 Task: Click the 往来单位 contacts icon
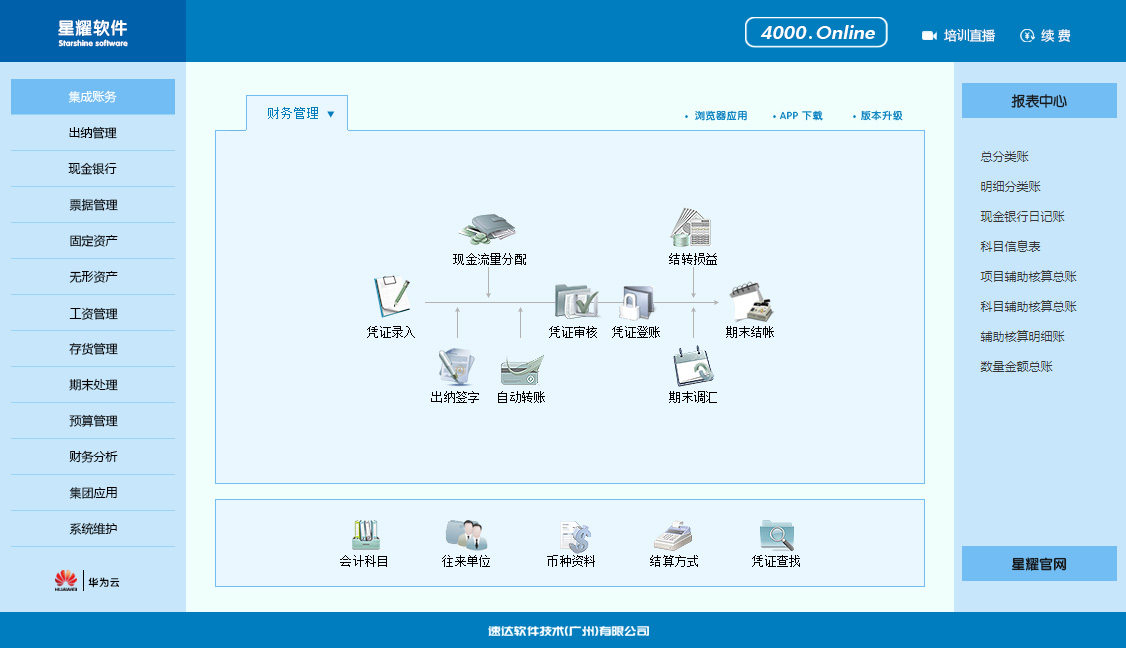coord(466,535)
